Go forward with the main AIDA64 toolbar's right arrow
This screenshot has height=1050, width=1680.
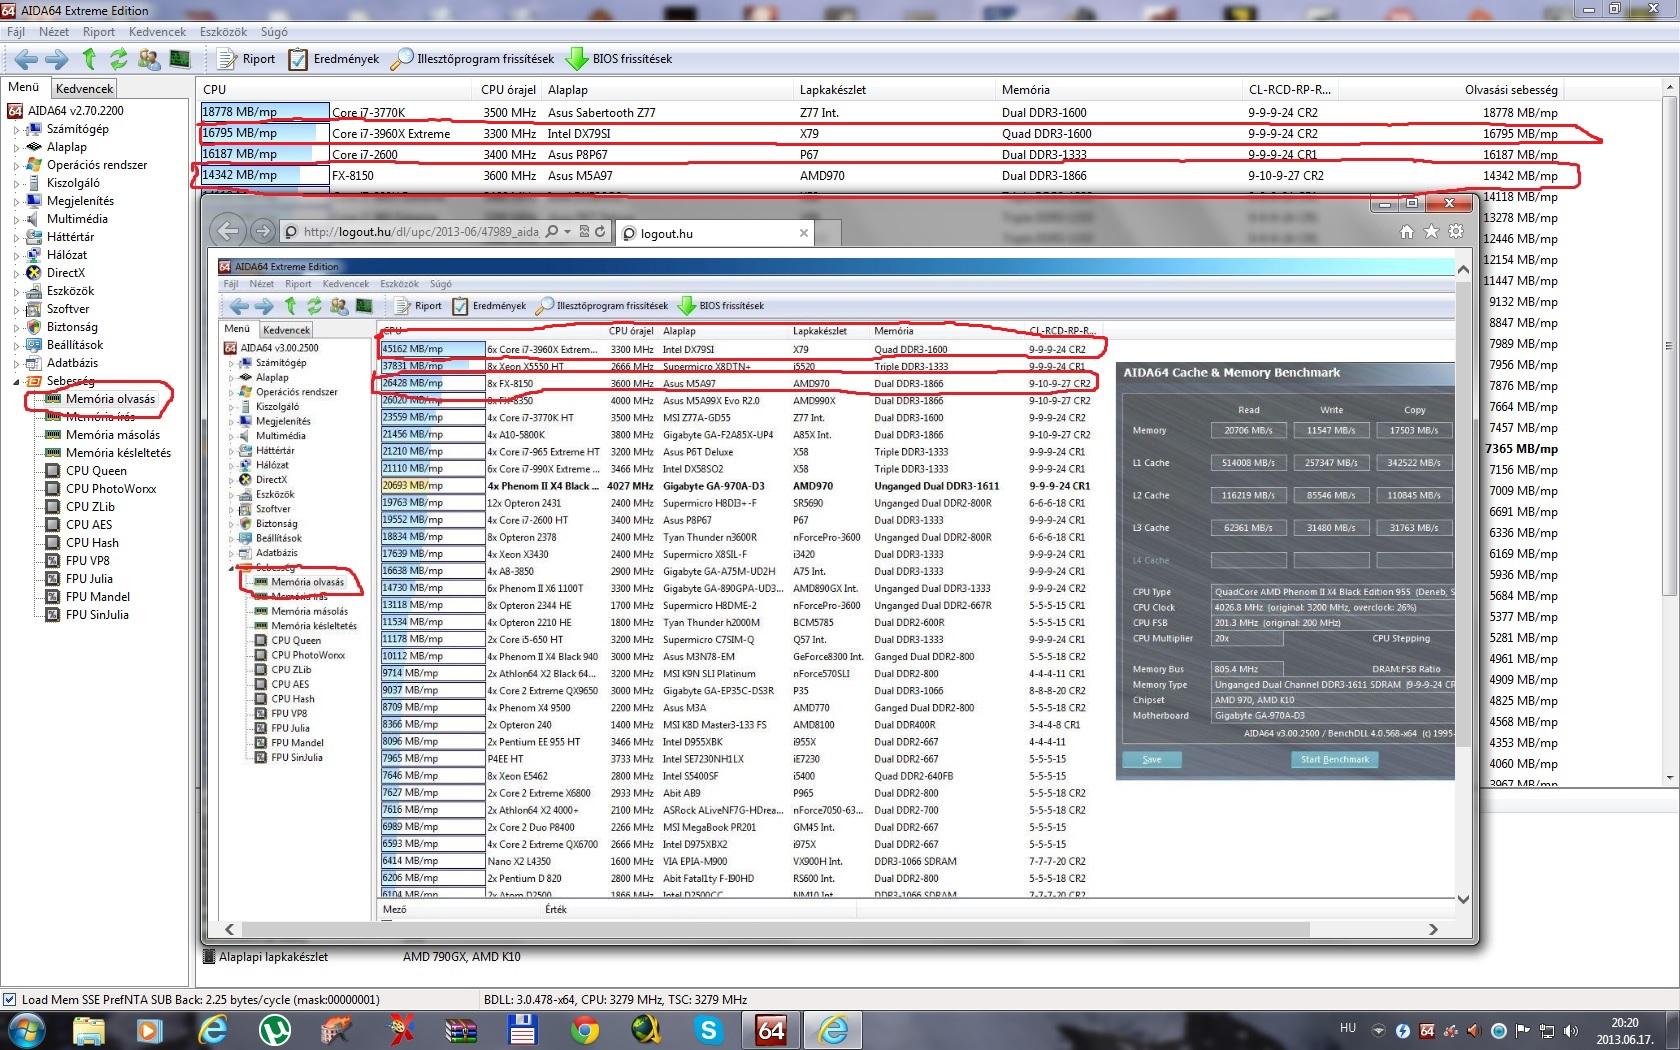point(57,59)
